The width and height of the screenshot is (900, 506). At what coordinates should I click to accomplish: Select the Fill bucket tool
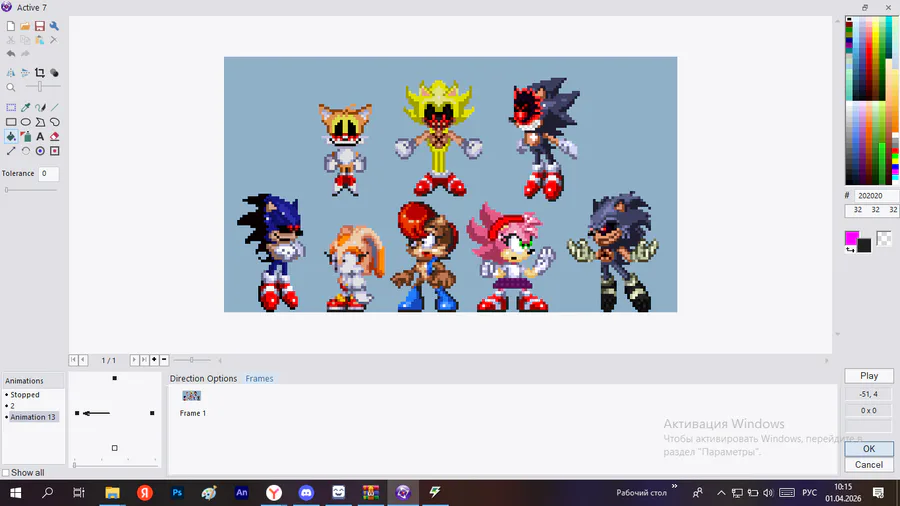click(x=11, y=137)
